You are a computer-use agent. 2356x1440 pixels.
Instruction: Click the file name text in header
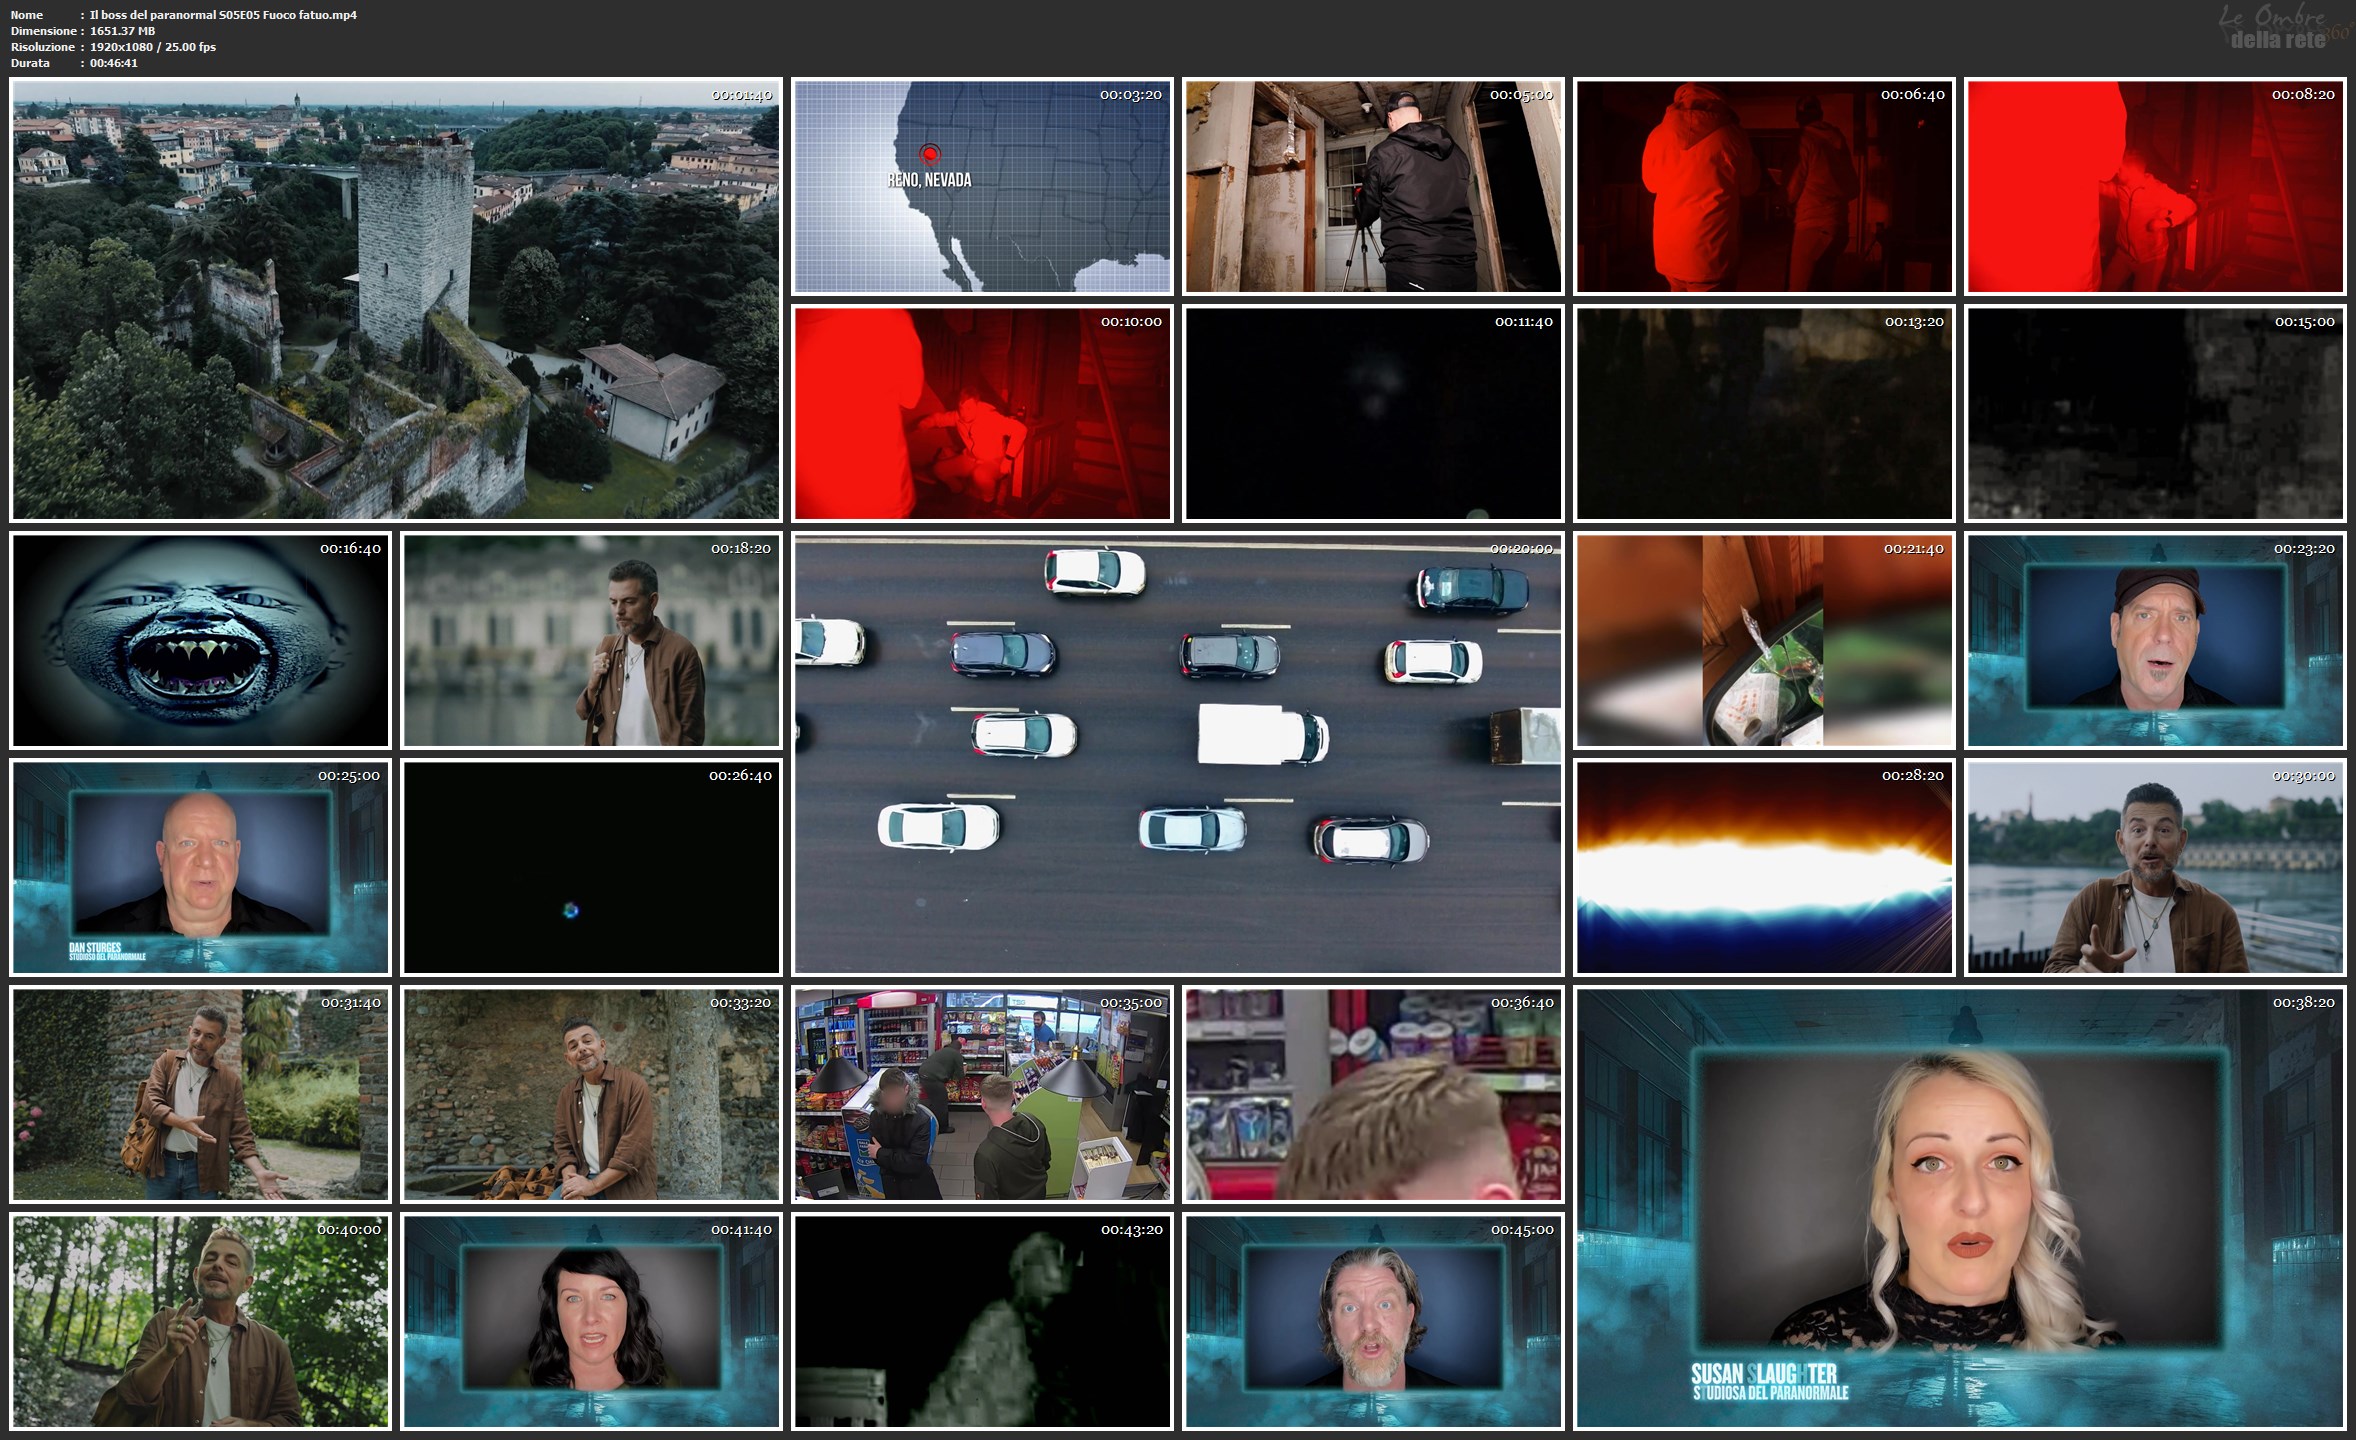pos(223,15)
